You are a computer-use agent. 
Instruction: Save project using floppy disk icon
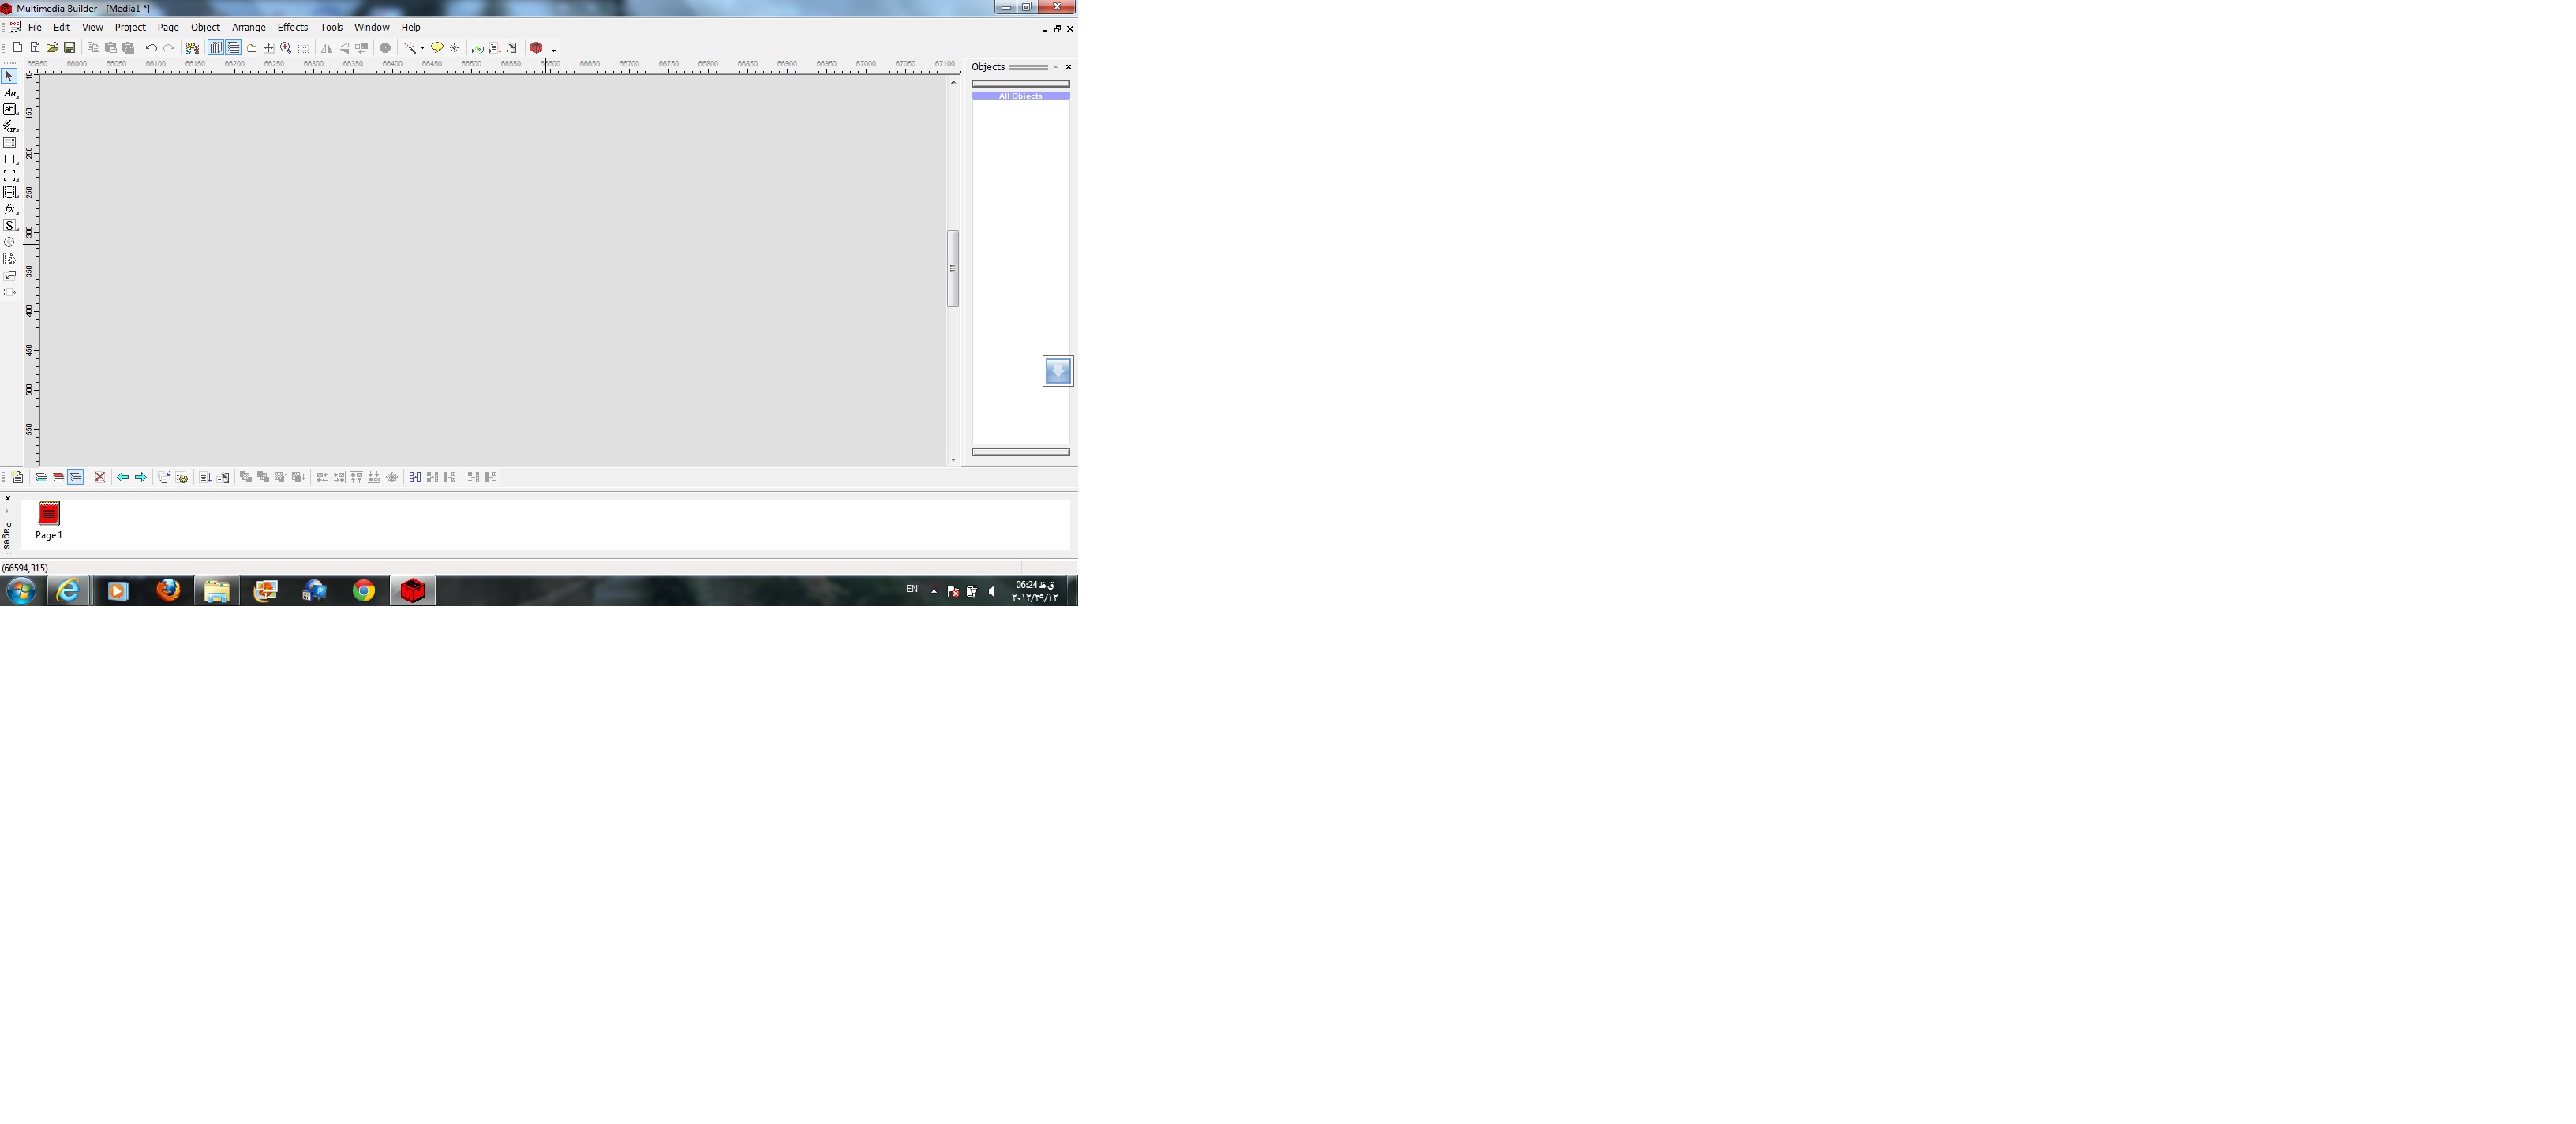(70, 48)
